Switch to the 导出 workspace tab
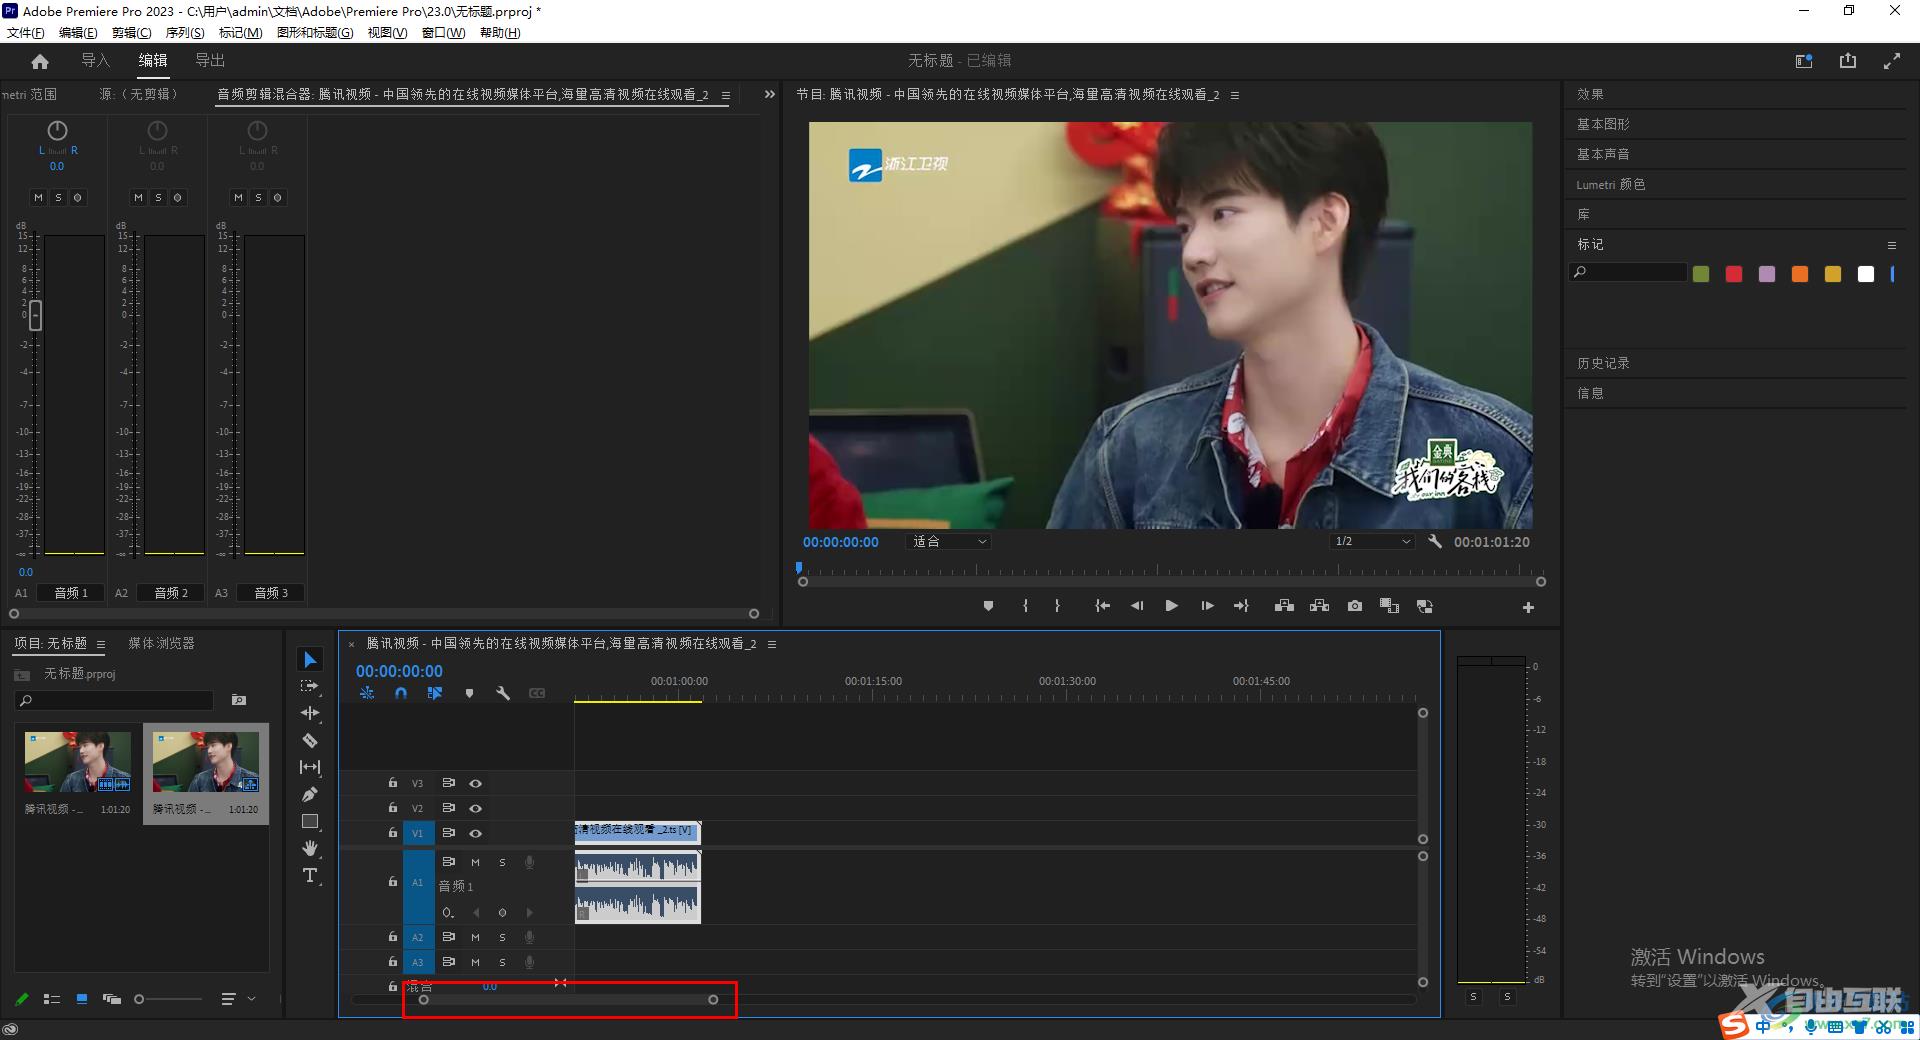Viewport: 1920px width, 1040px height. [x=210, y=61]
